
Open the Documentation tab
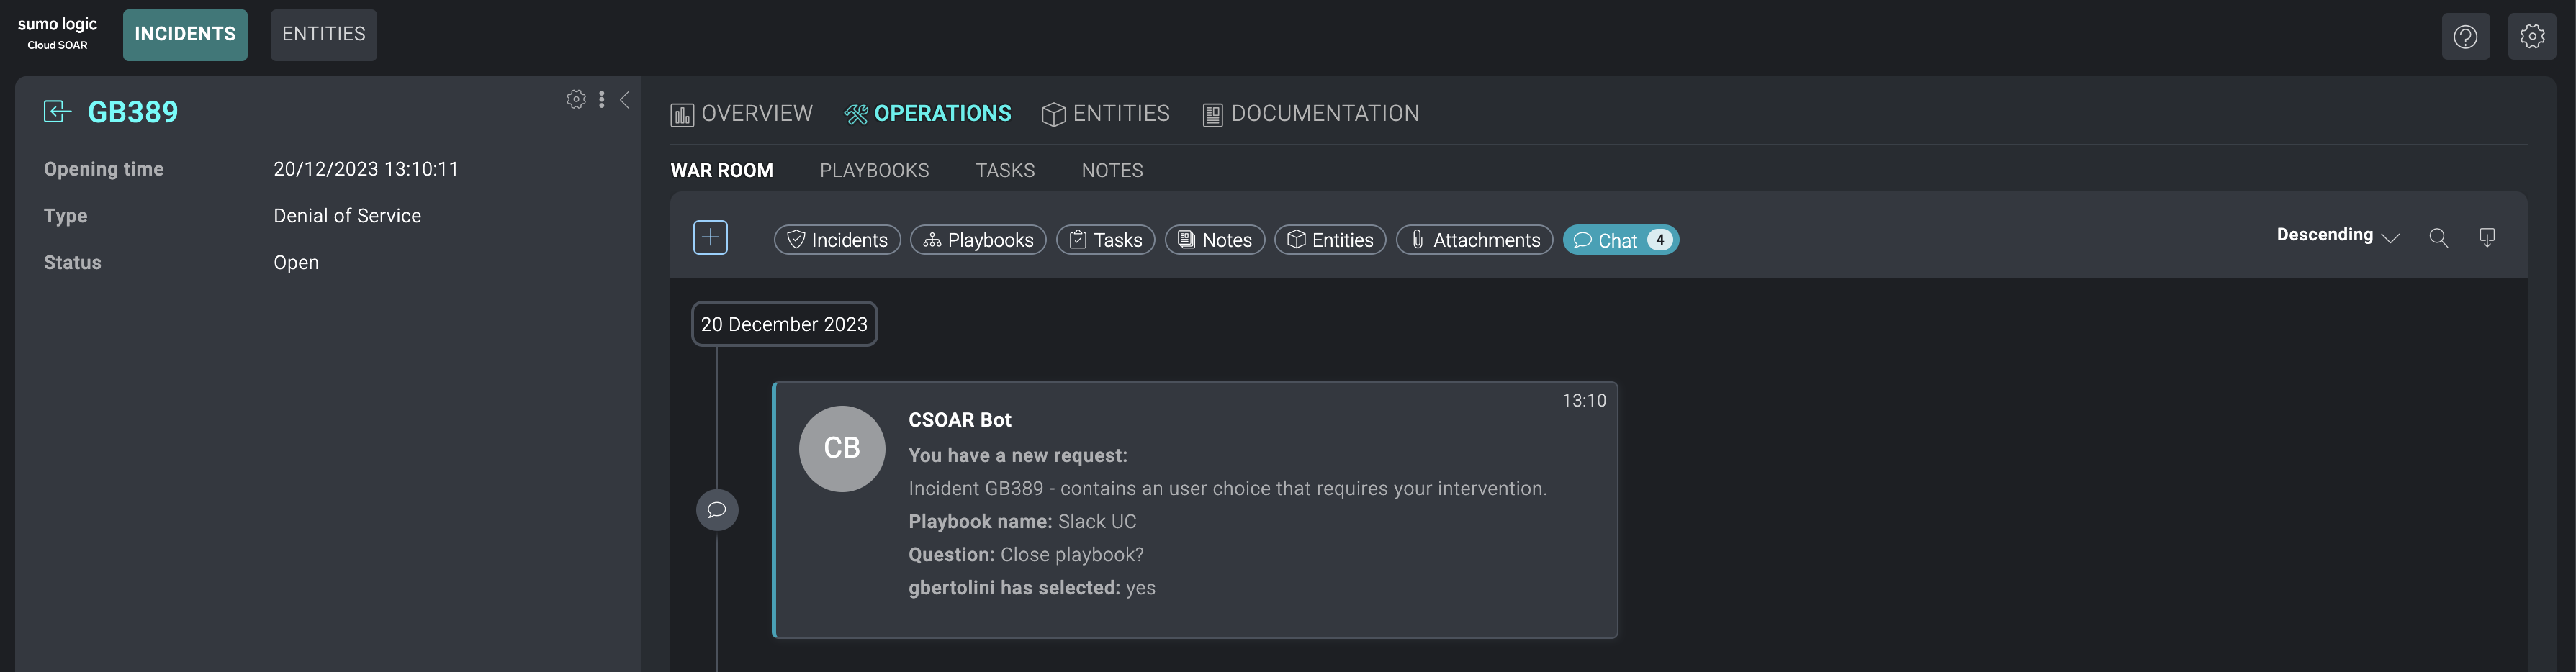tap(1310, 114)
